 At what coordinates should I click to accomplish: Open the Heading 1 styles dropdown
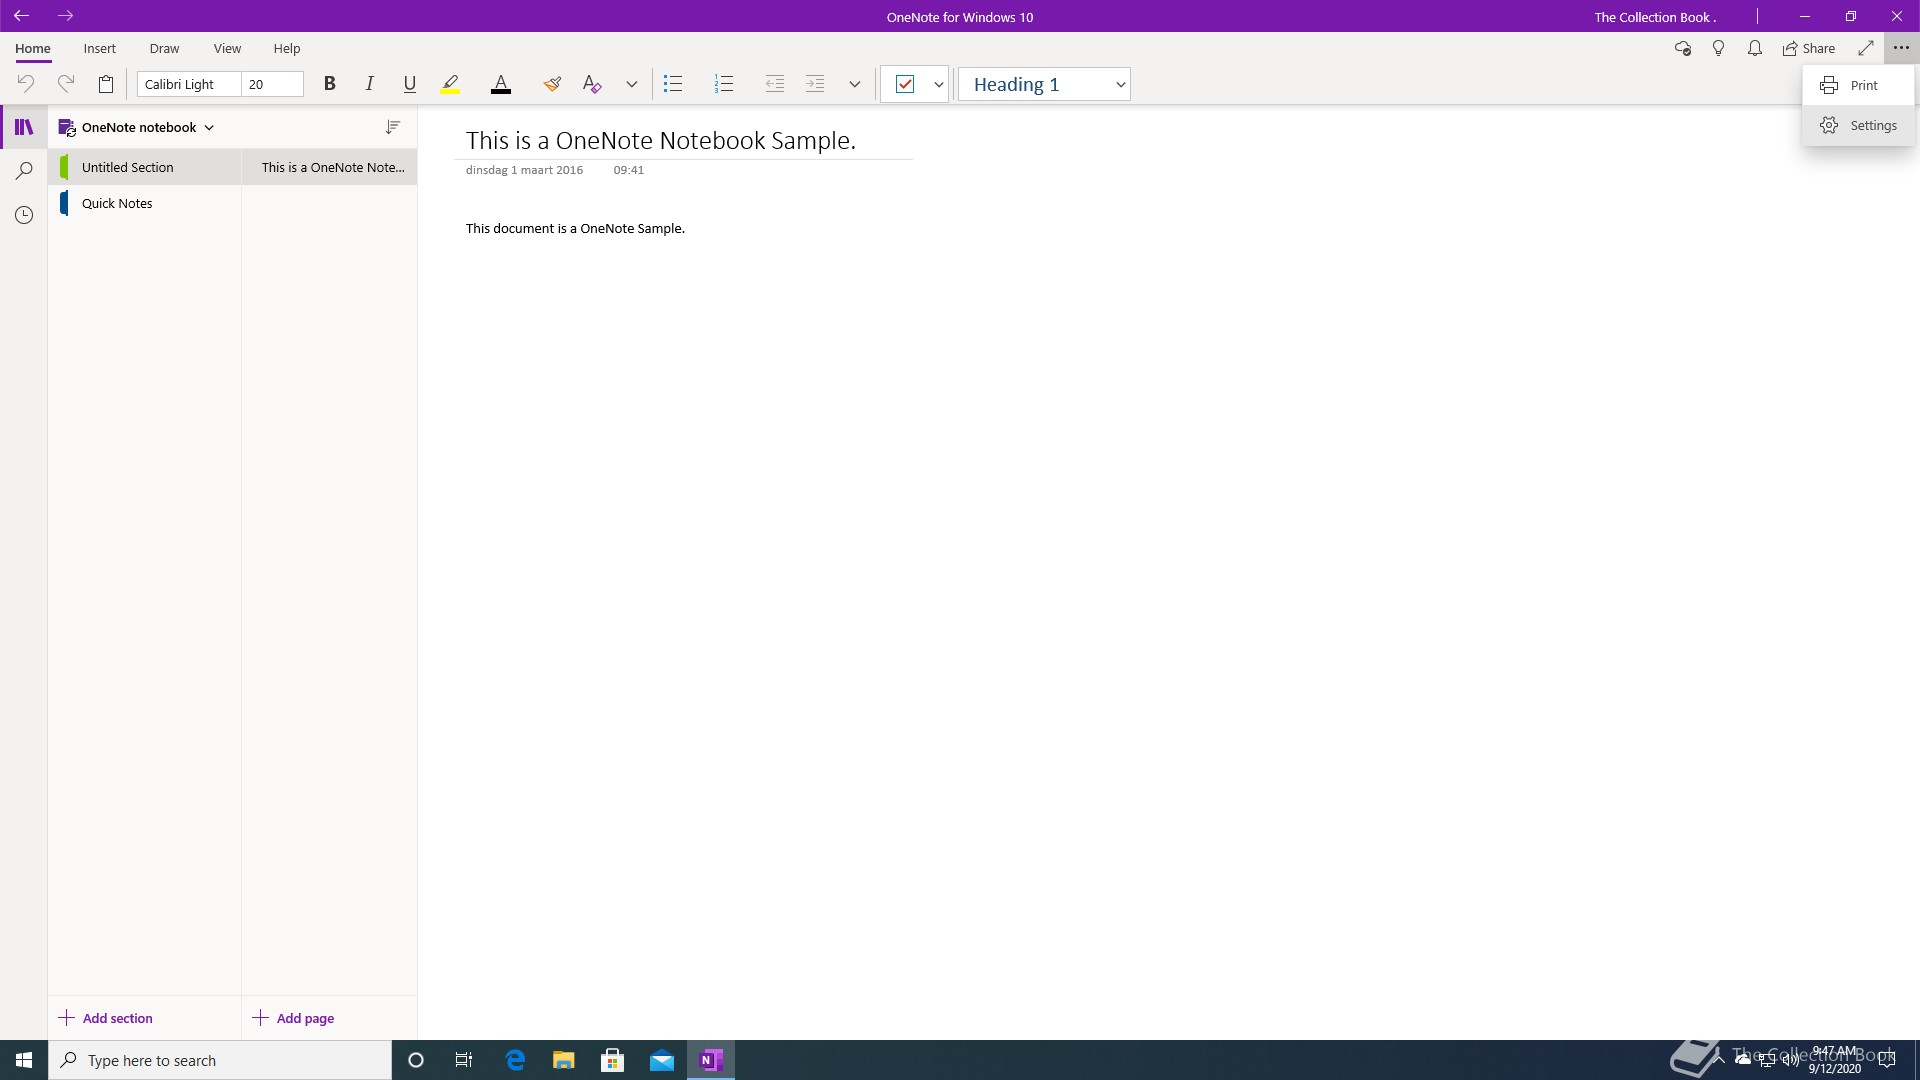(1044, 85)
